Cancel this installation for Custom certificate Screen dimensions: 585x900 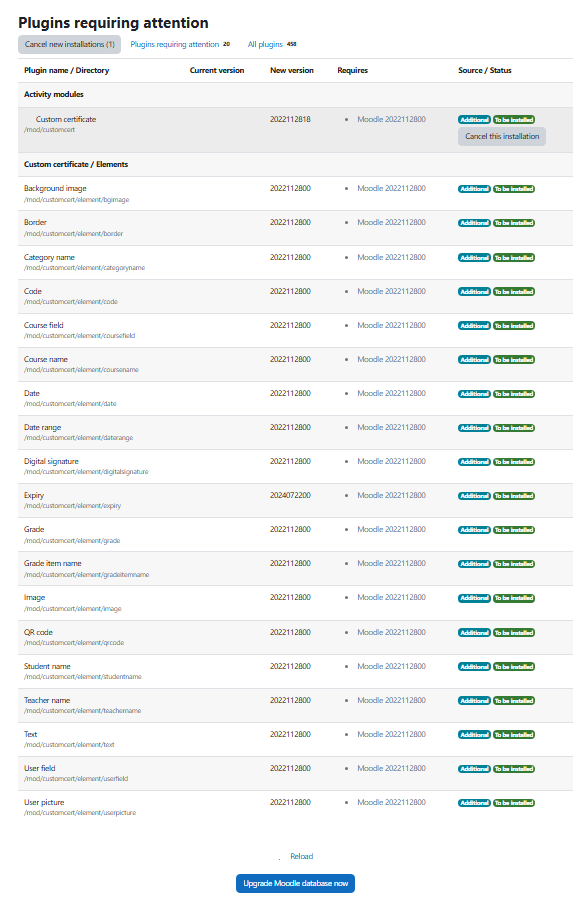point(502,137)
